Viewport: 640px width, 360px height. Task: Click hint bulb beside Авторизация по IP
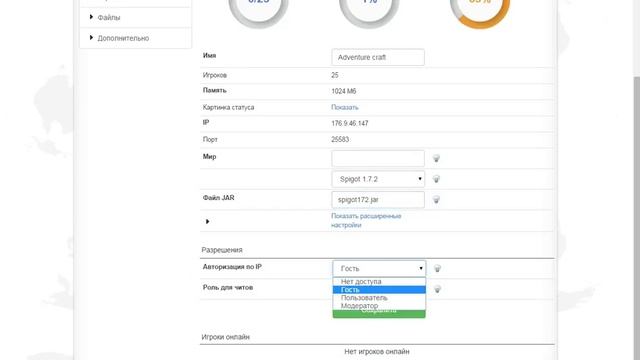pyautogui.click(x=437, y=268)
